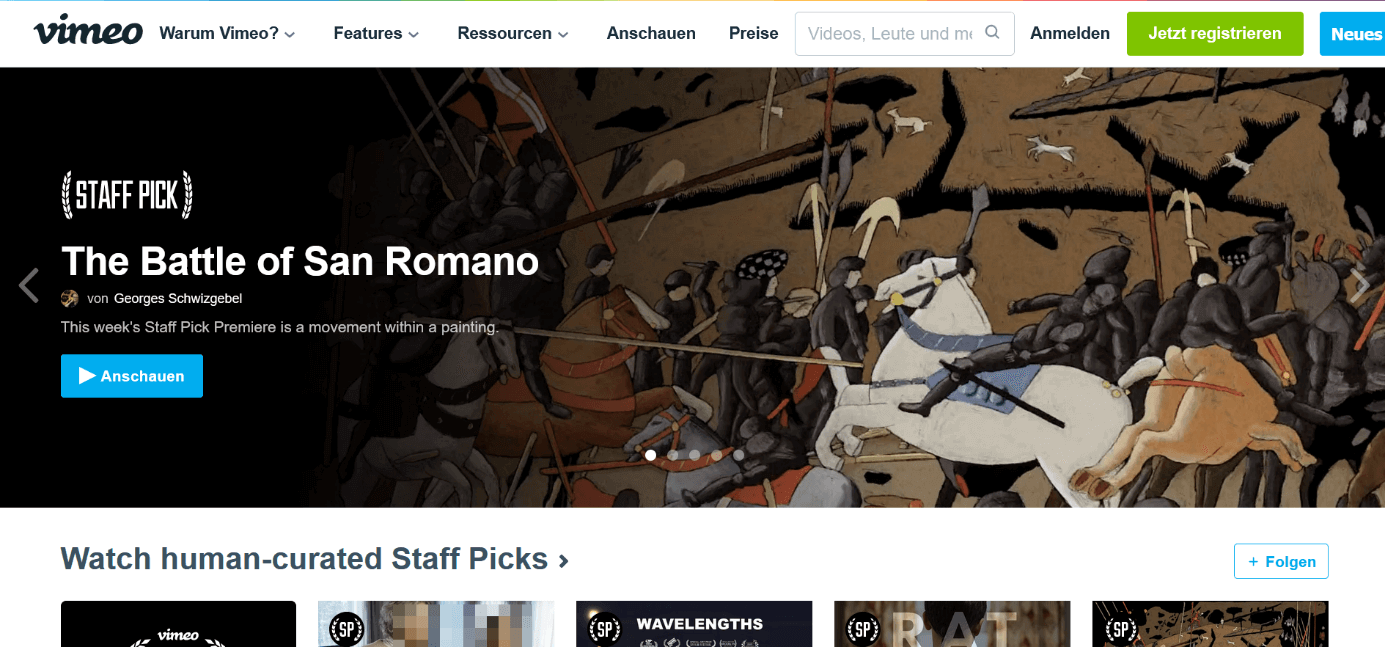Play the video with the blue Anschauen button
The image size is (1385, 647).
coord(132,376)
